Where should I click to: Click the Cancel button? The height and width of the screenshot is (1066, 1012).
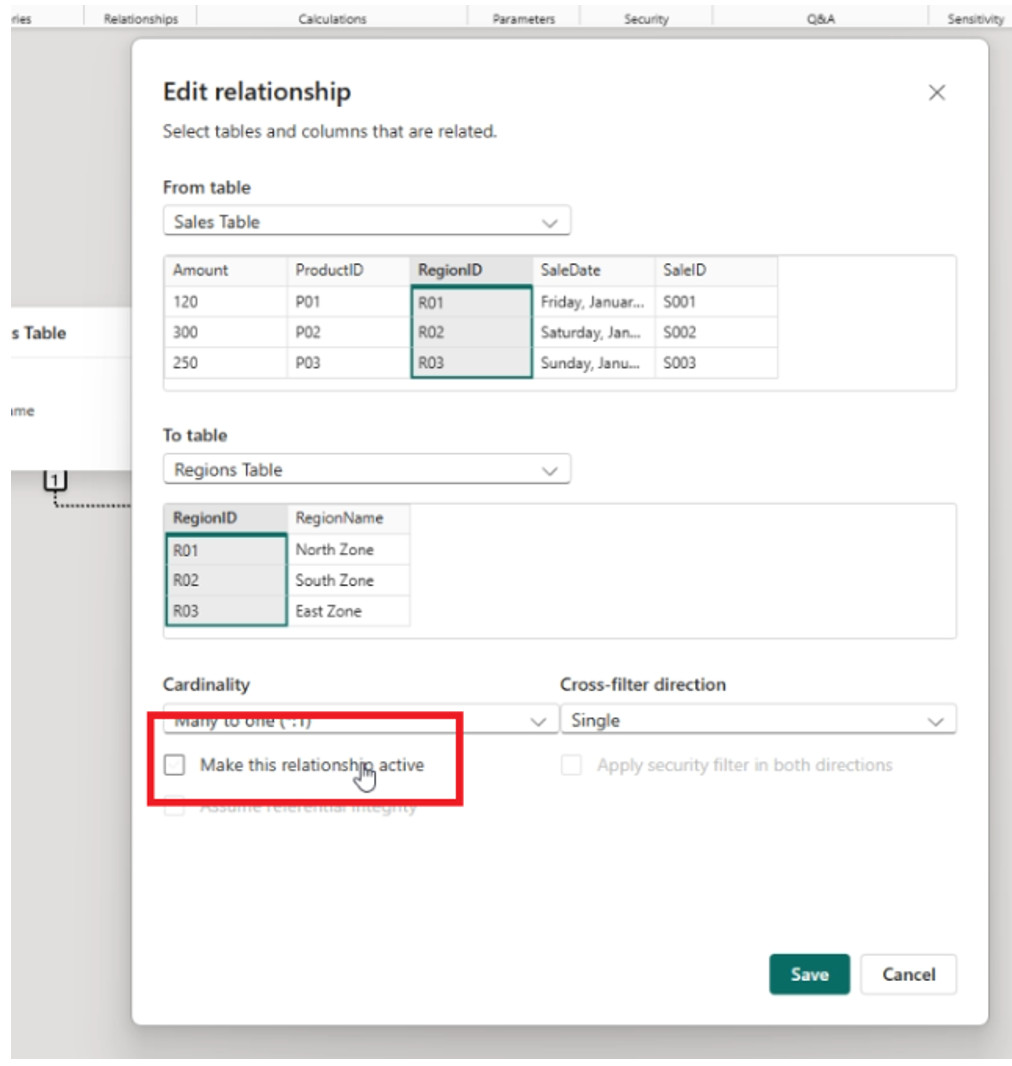[908, 975]
